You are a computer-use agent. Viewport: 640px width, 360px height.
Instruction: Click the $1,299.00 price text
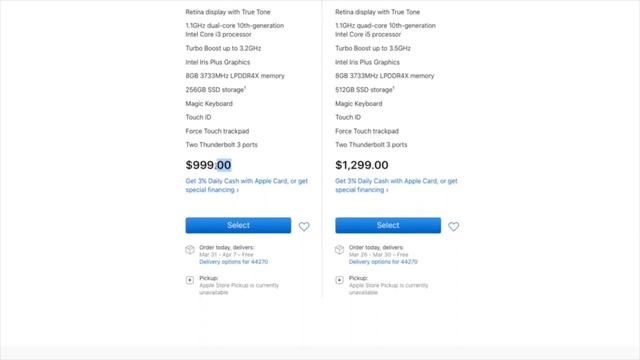pos(362,165)
